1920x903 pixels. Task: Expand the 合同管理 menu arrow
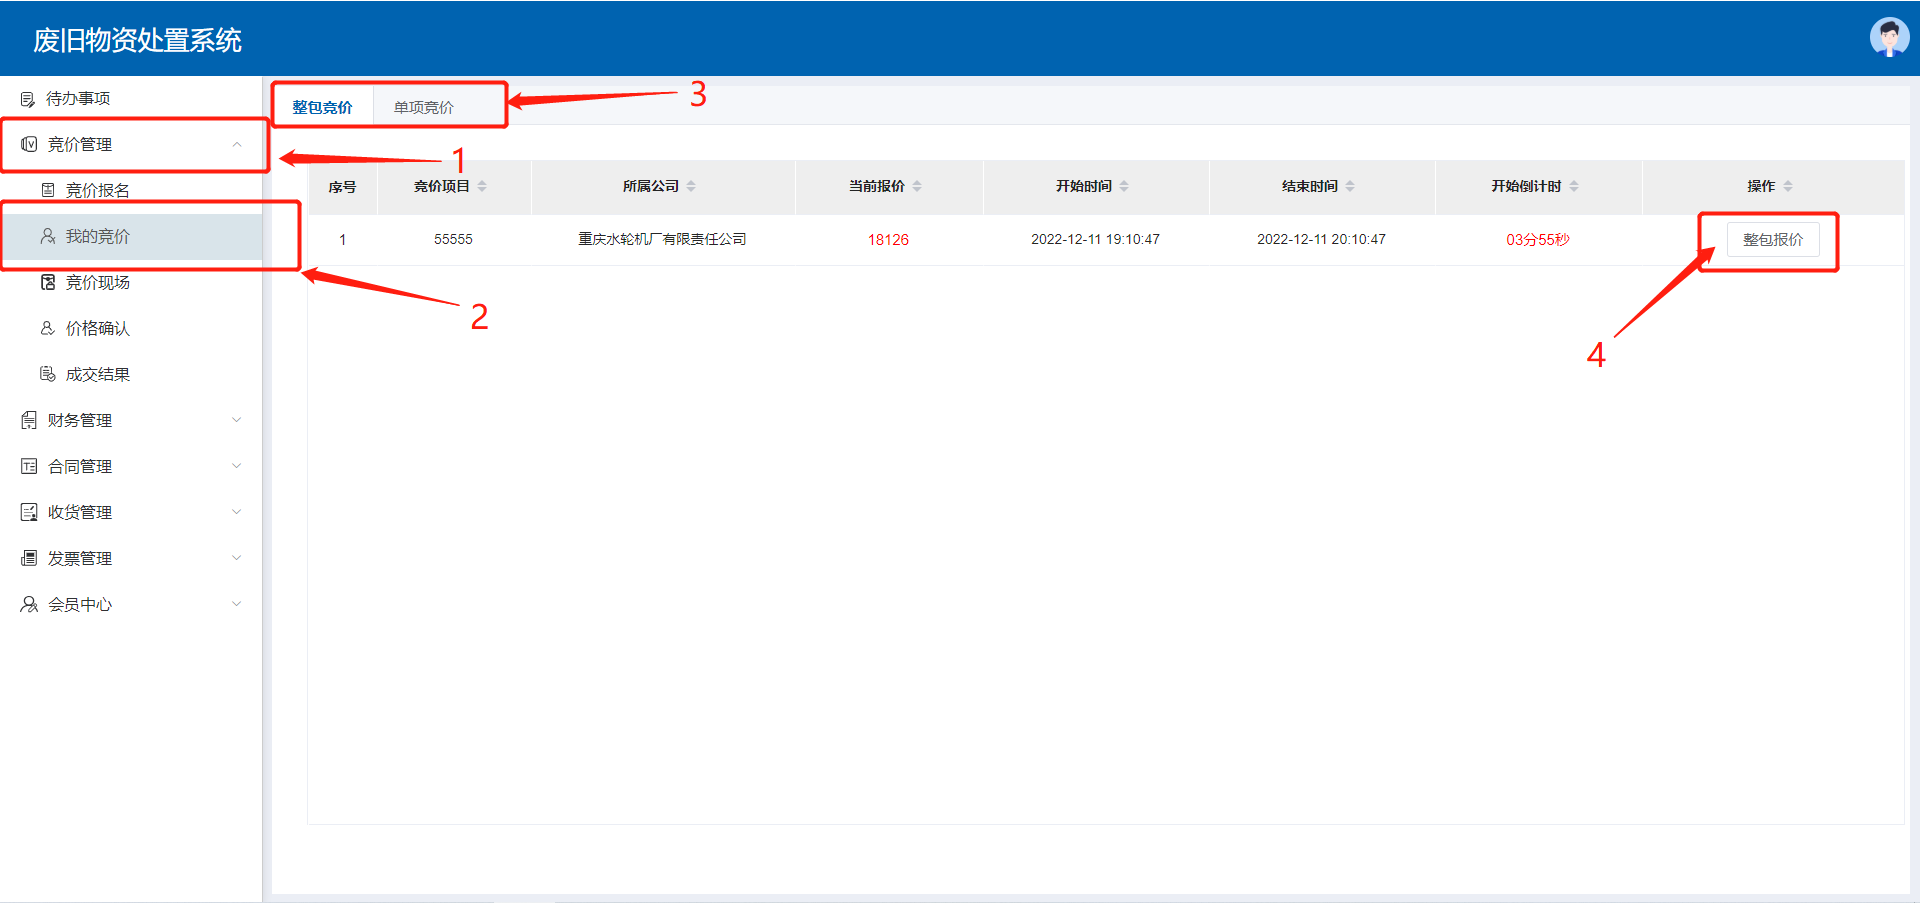point(237,466)
